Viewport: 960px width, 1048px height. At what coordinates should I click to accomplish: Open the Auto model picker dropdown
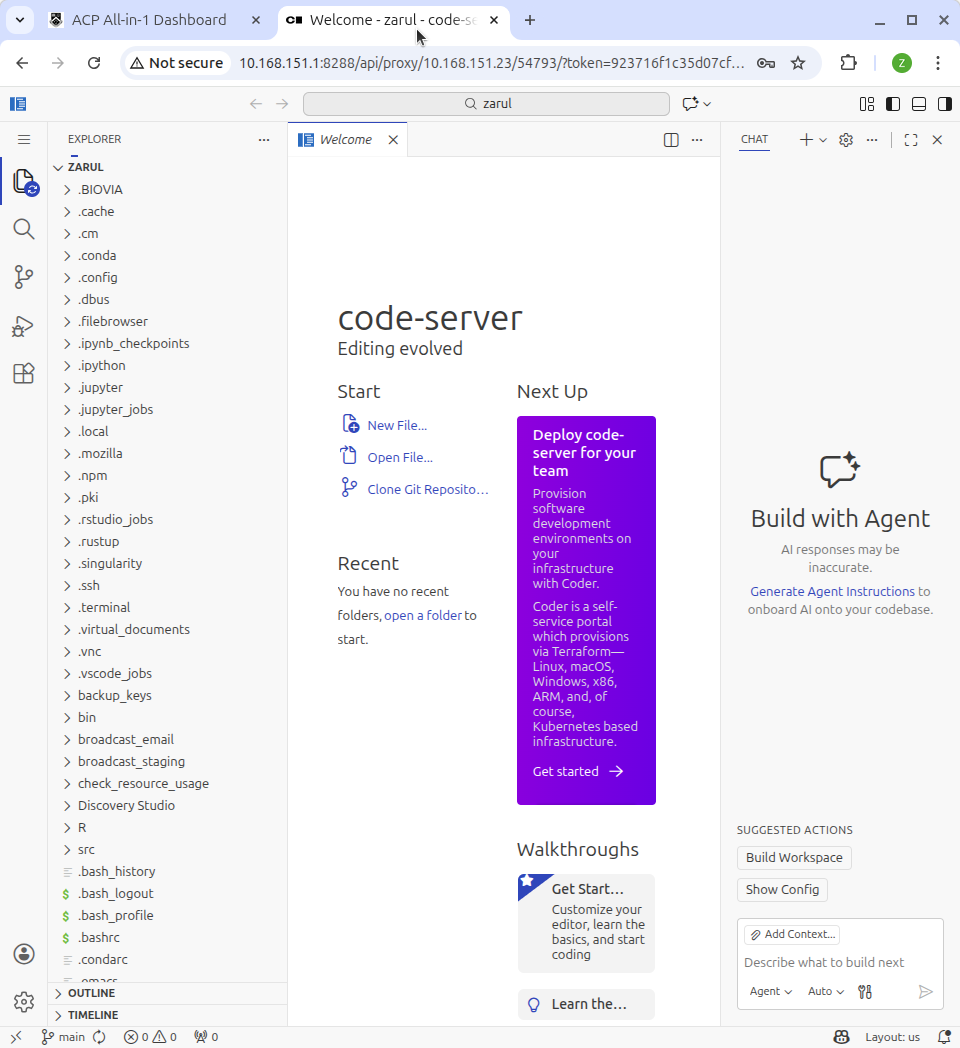point(825,991)
